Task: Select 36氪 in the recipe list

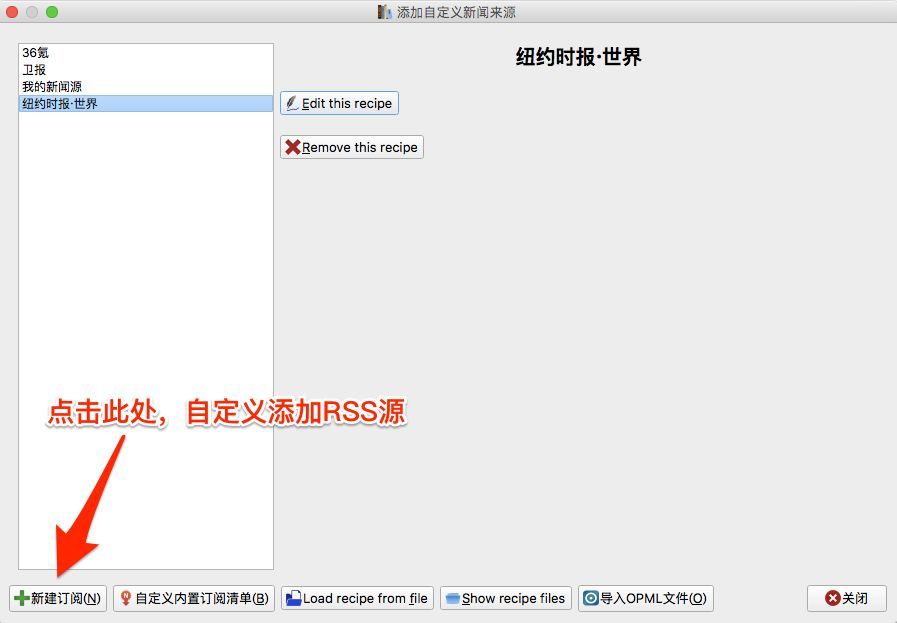Action: coord(146,53)
